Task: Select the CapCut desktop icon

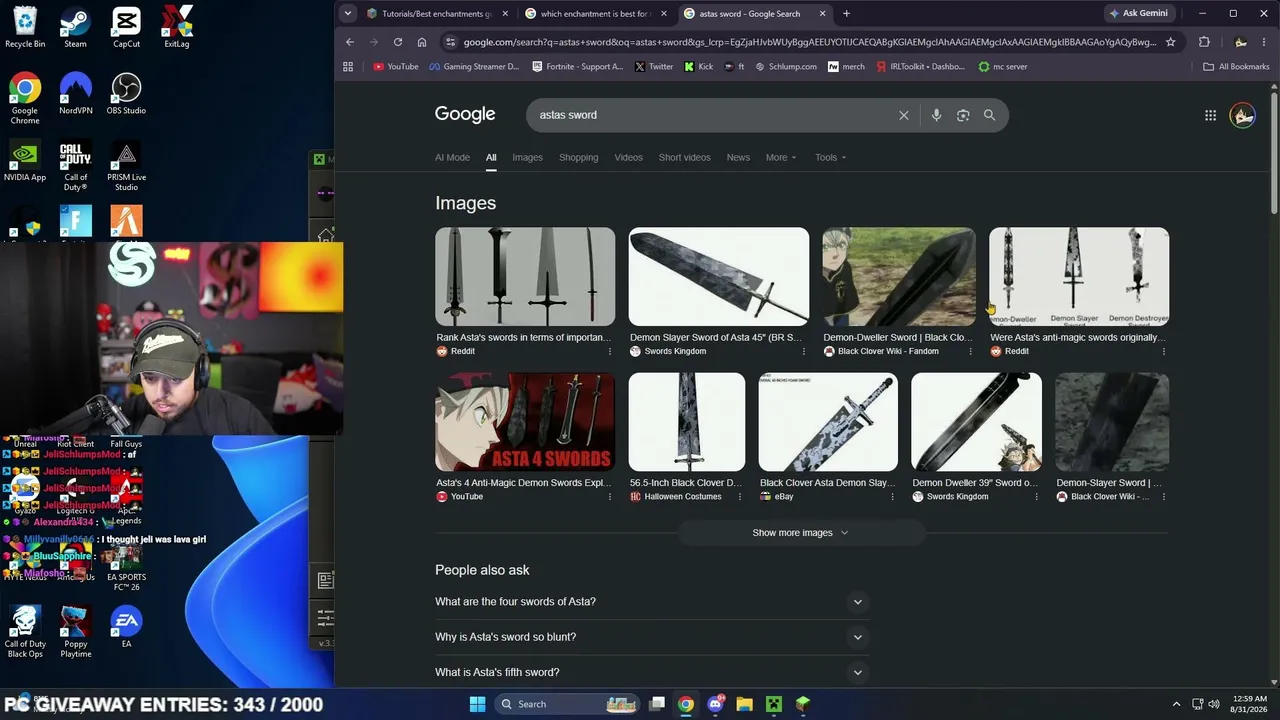Action: (x=126, y=28)
